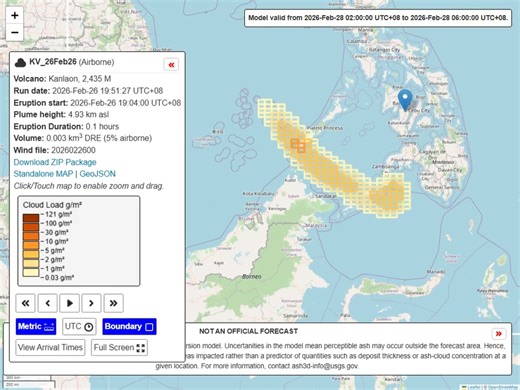Click the 'Cloud Load g/m²' legend title
The height and width of the screenshot is (390, 520).
coord(52,205)
